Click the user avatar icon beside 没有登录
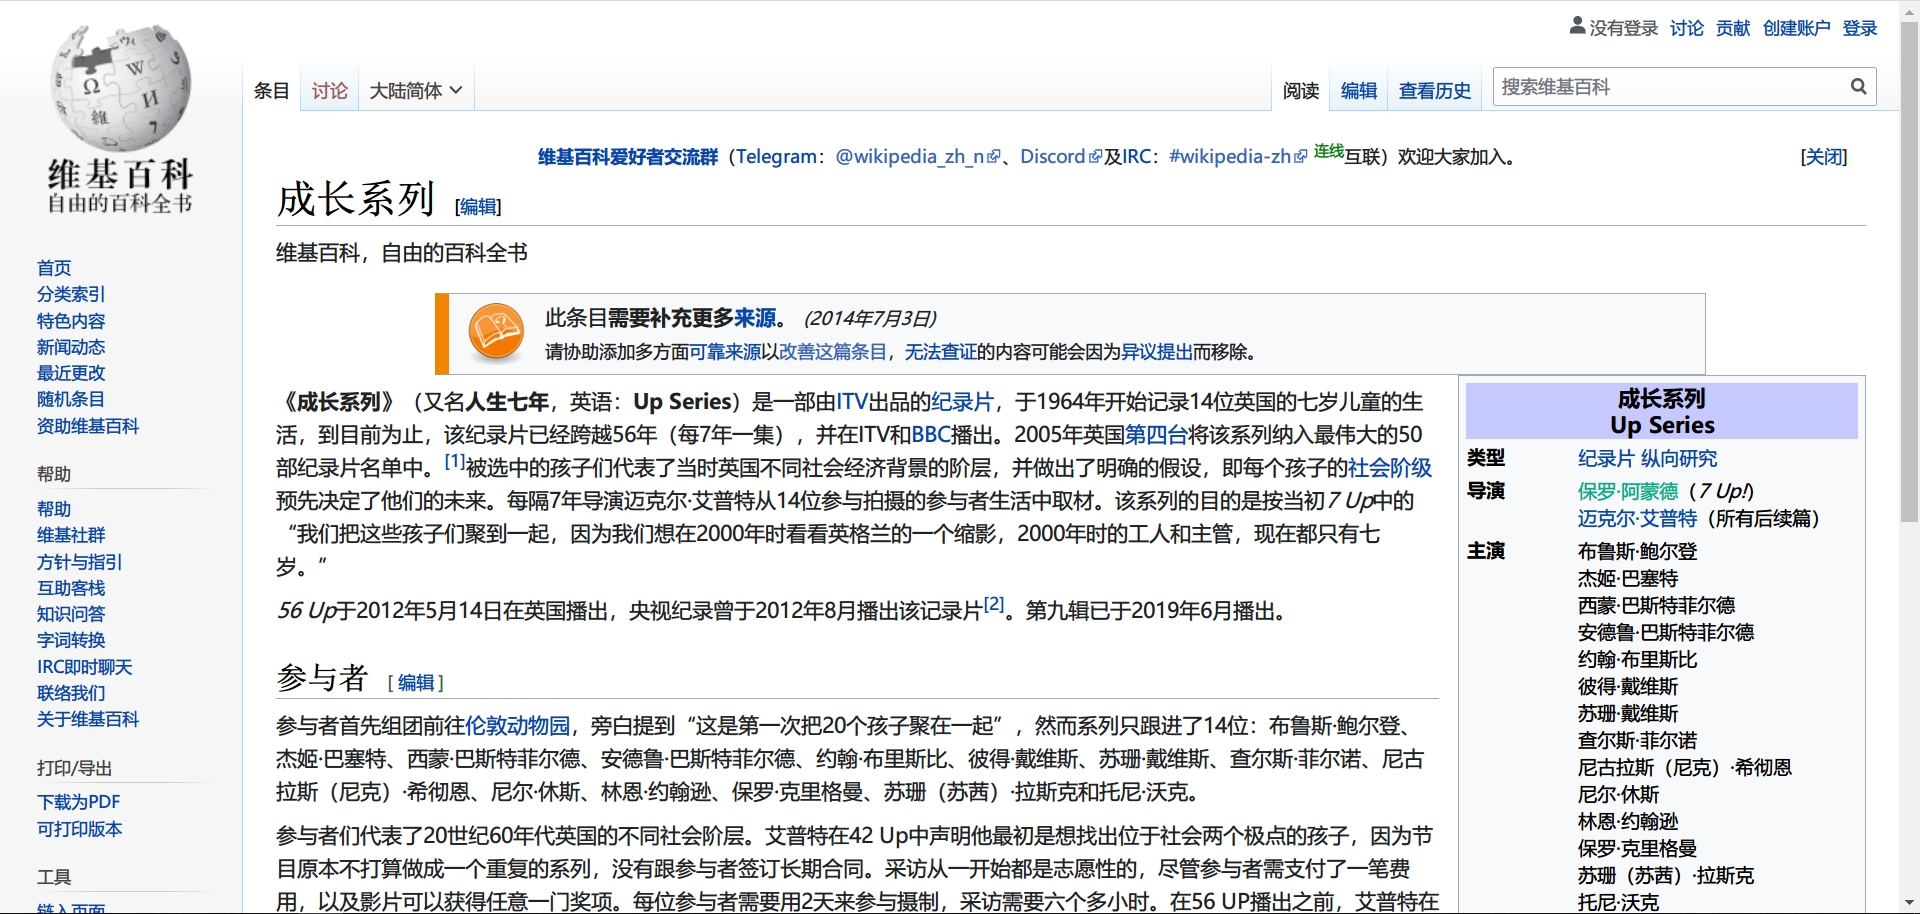Image resolution: width=1920 pixels, height=914 pixels. [1577, 26]
